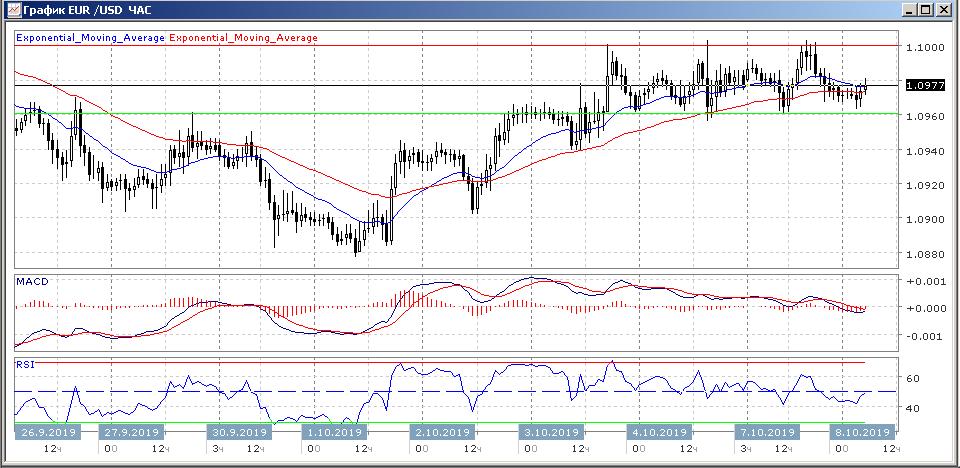
Task: Click the chart window icon in title bar
Action: [12, 10]
